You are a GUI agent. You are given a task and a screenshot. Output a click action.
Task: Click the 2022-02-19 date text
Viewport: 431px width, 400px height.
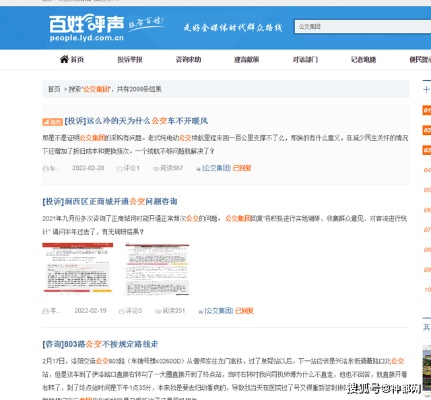point(90,311)
